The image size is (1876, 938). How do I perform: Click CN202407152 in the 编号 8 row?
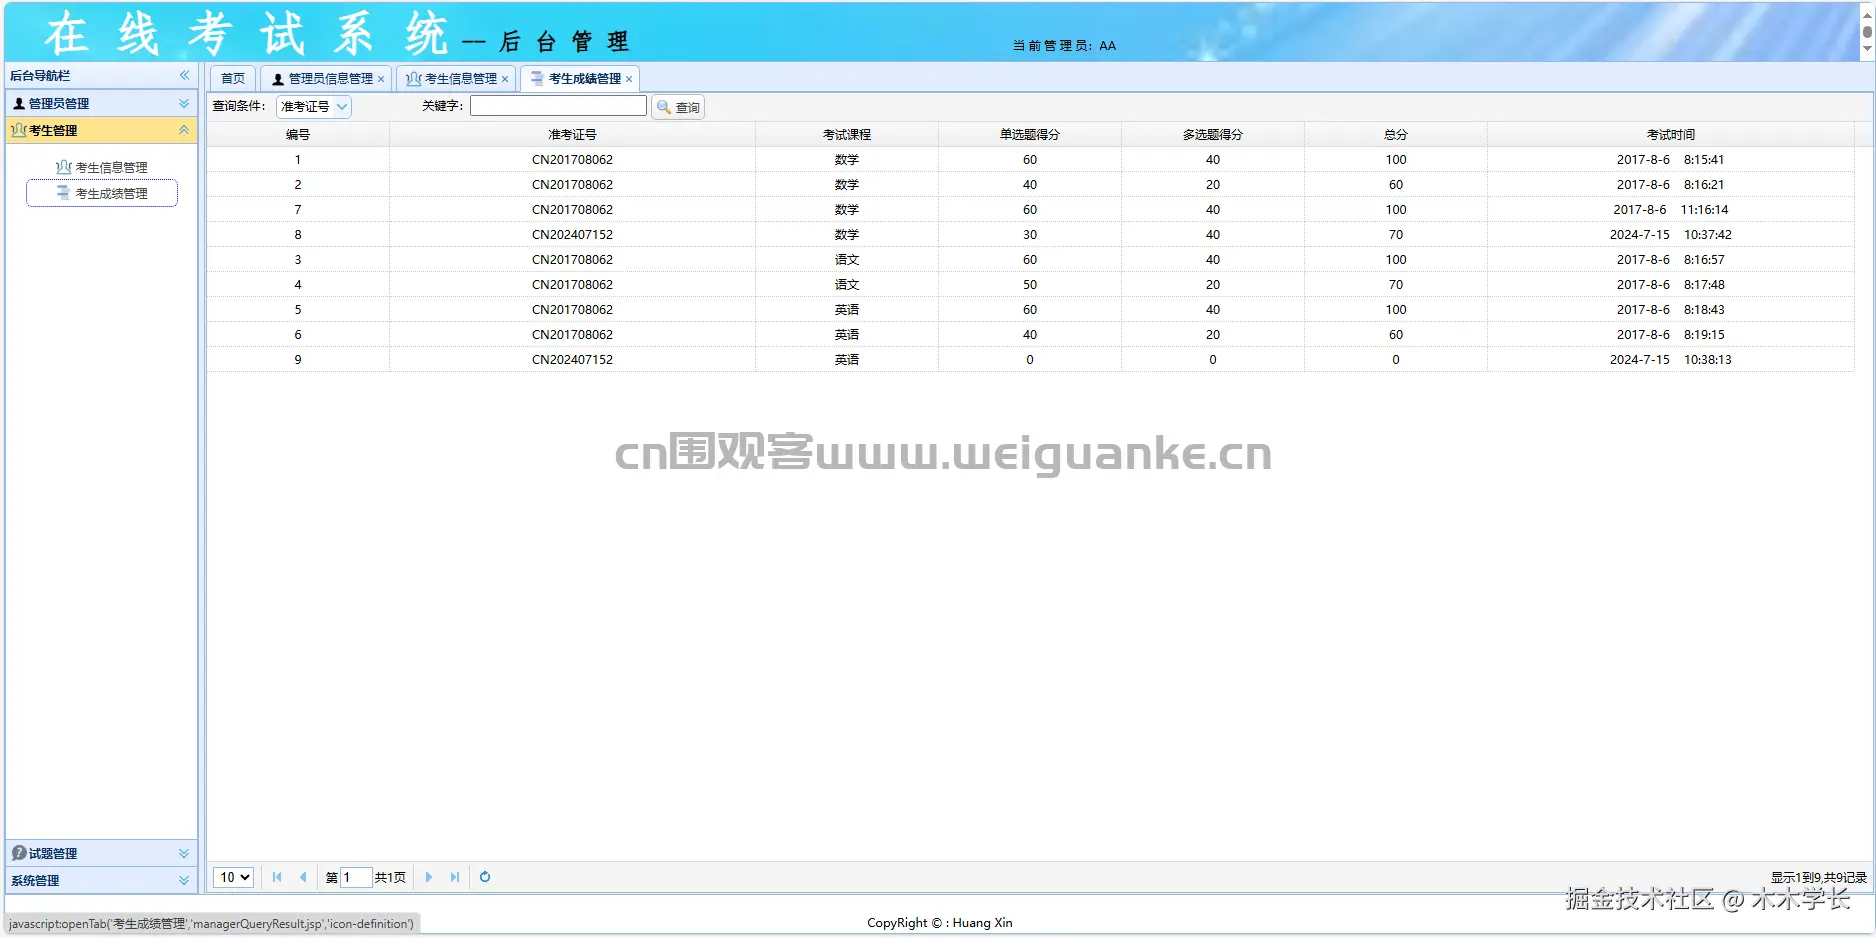[x=572, y=234]
